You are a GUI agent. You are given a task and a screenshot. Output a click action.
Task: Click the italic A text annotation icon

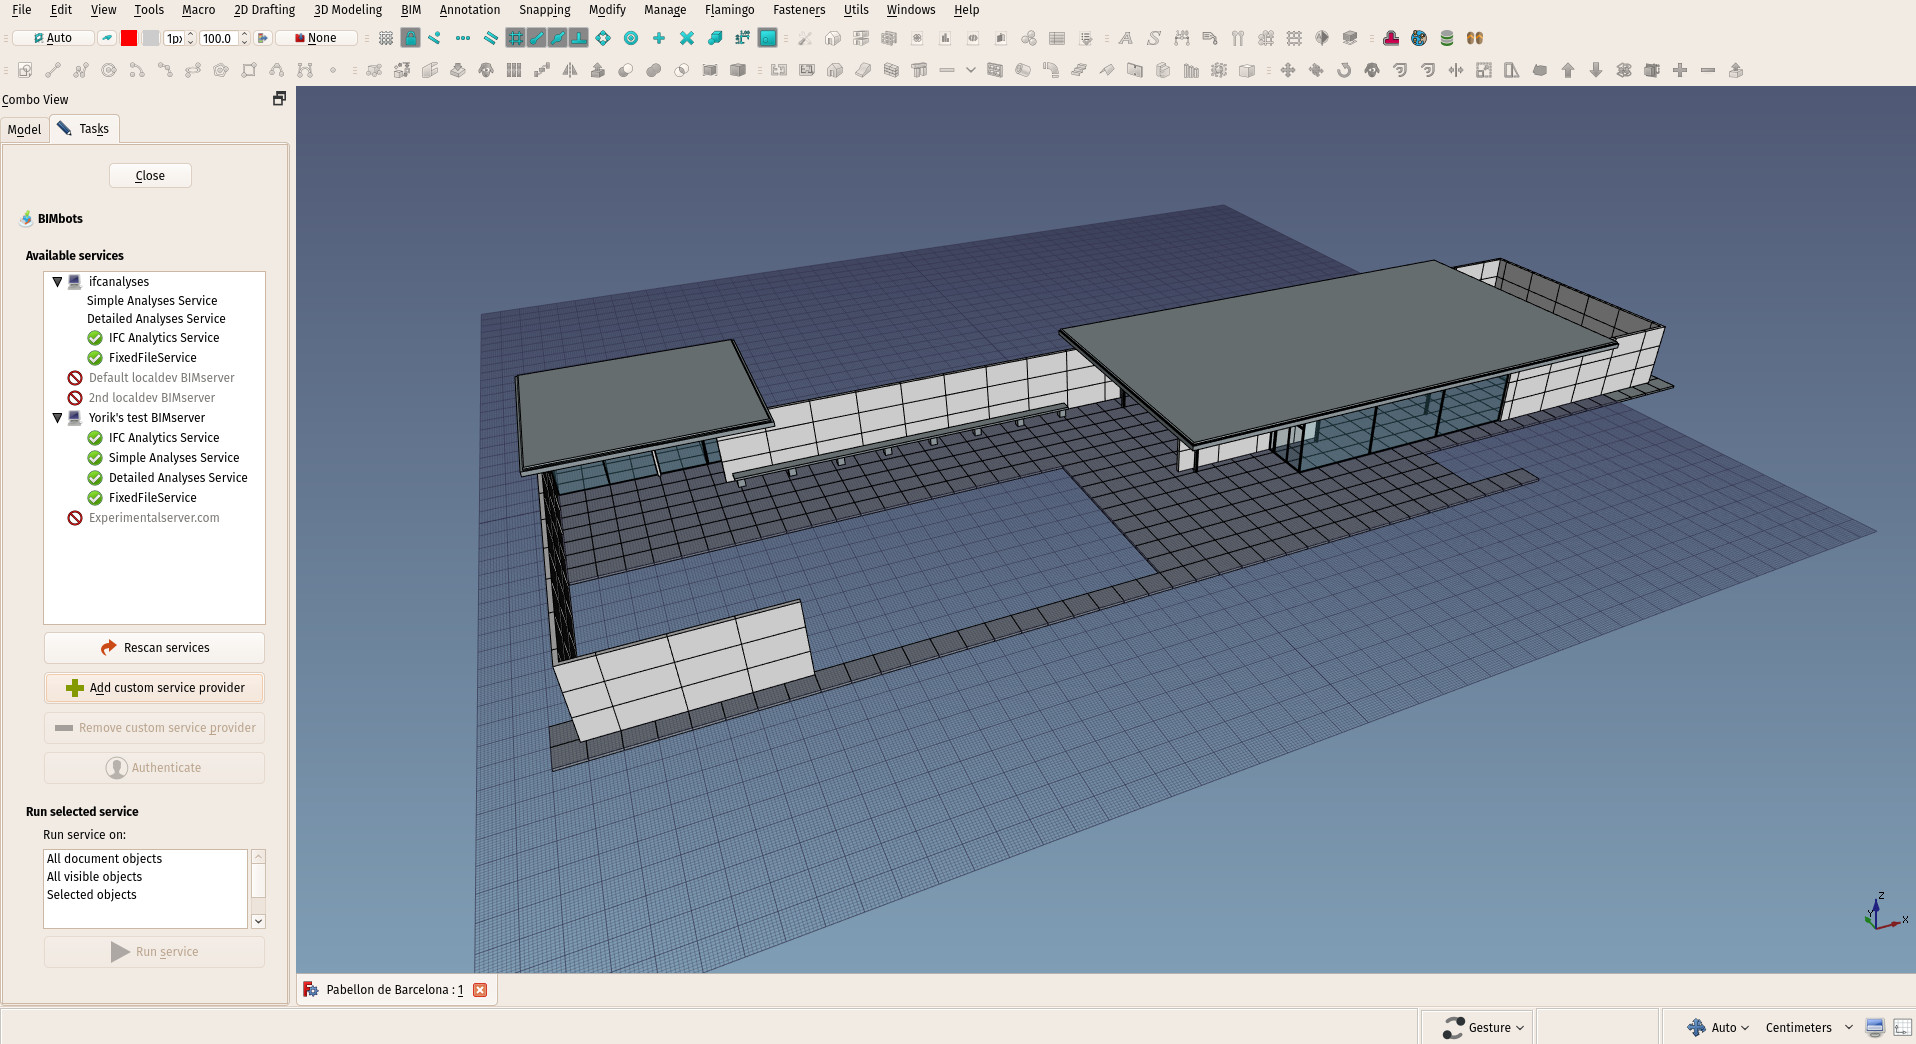pyautogui.click(x=1126, y=38)
